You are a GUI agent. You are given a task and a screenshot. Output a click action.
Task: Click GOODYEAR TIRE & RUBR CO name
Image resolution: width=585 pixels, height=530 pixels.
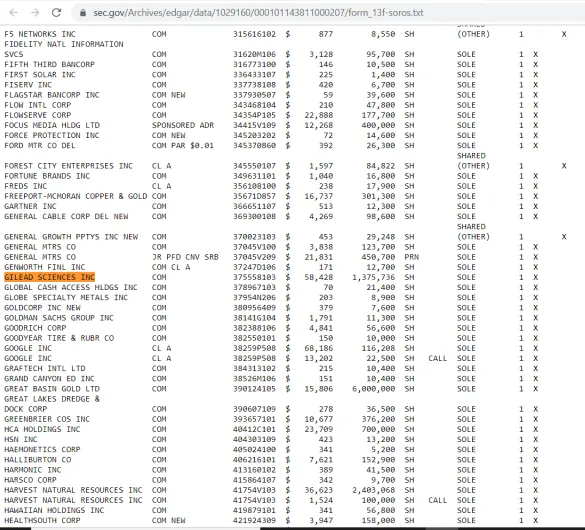pos(59,338)
